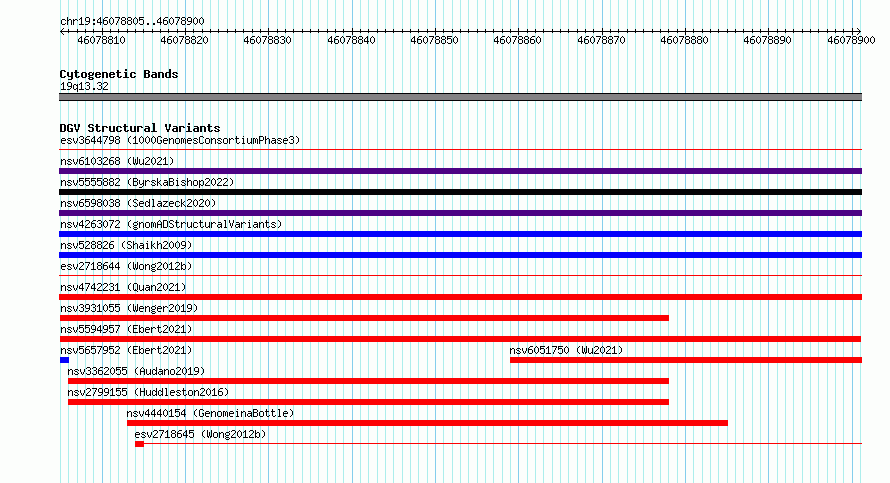
Task: Click the red nsv6051750 variant bar
Action: click(x=686, y=360)
